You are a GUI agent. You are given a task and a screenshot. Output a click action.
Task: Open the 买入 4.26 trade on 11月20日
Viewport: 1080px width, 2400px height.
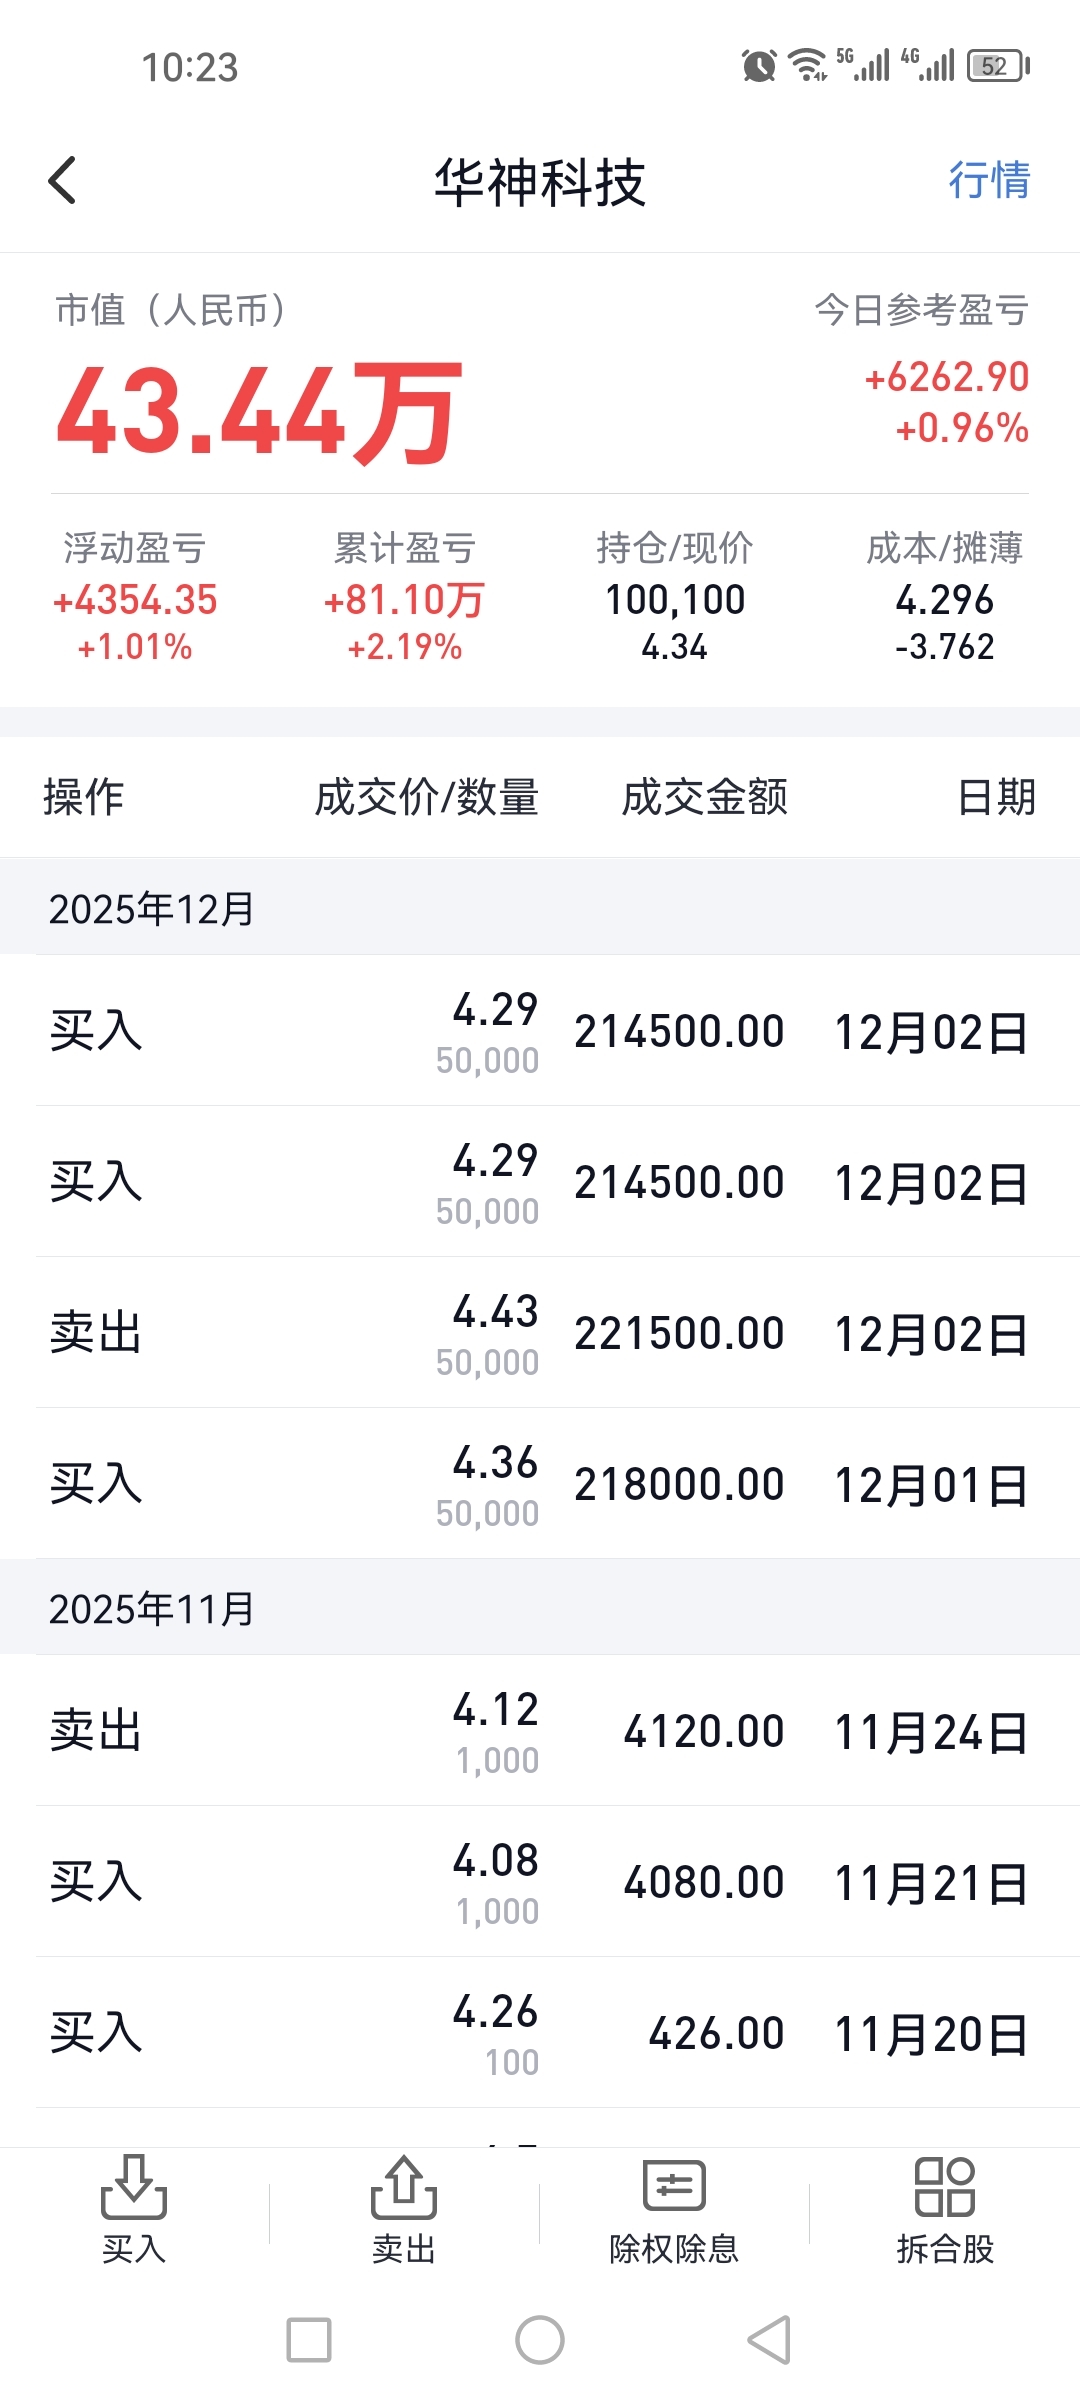[540, 2033]
